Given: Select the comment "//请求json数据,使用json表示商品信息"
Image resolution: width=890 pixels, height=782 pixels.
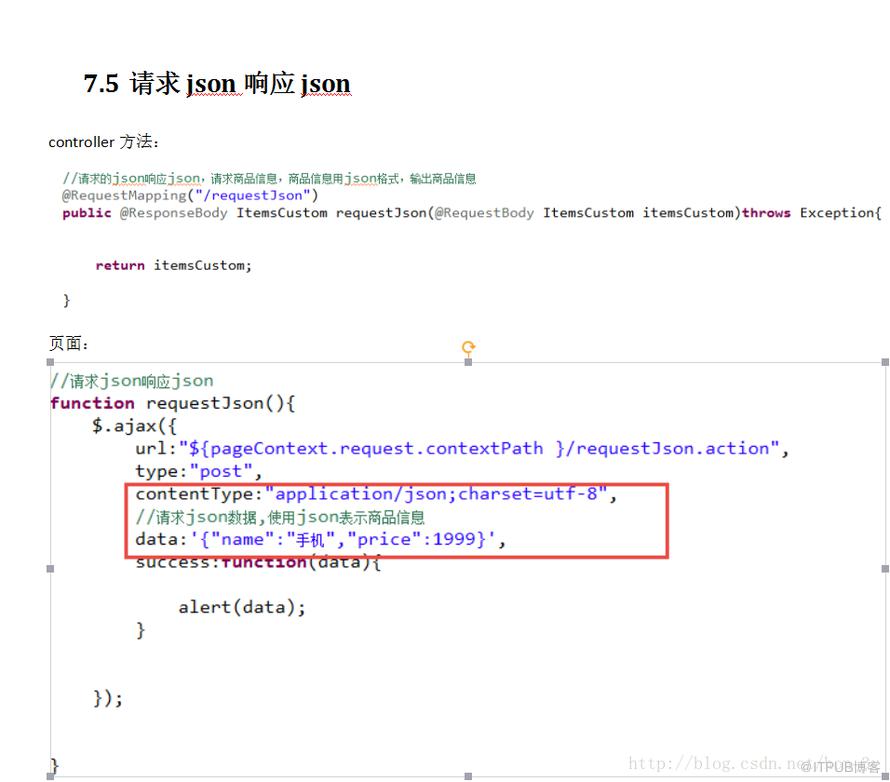Looking at the screenshot, I should 280,517.
